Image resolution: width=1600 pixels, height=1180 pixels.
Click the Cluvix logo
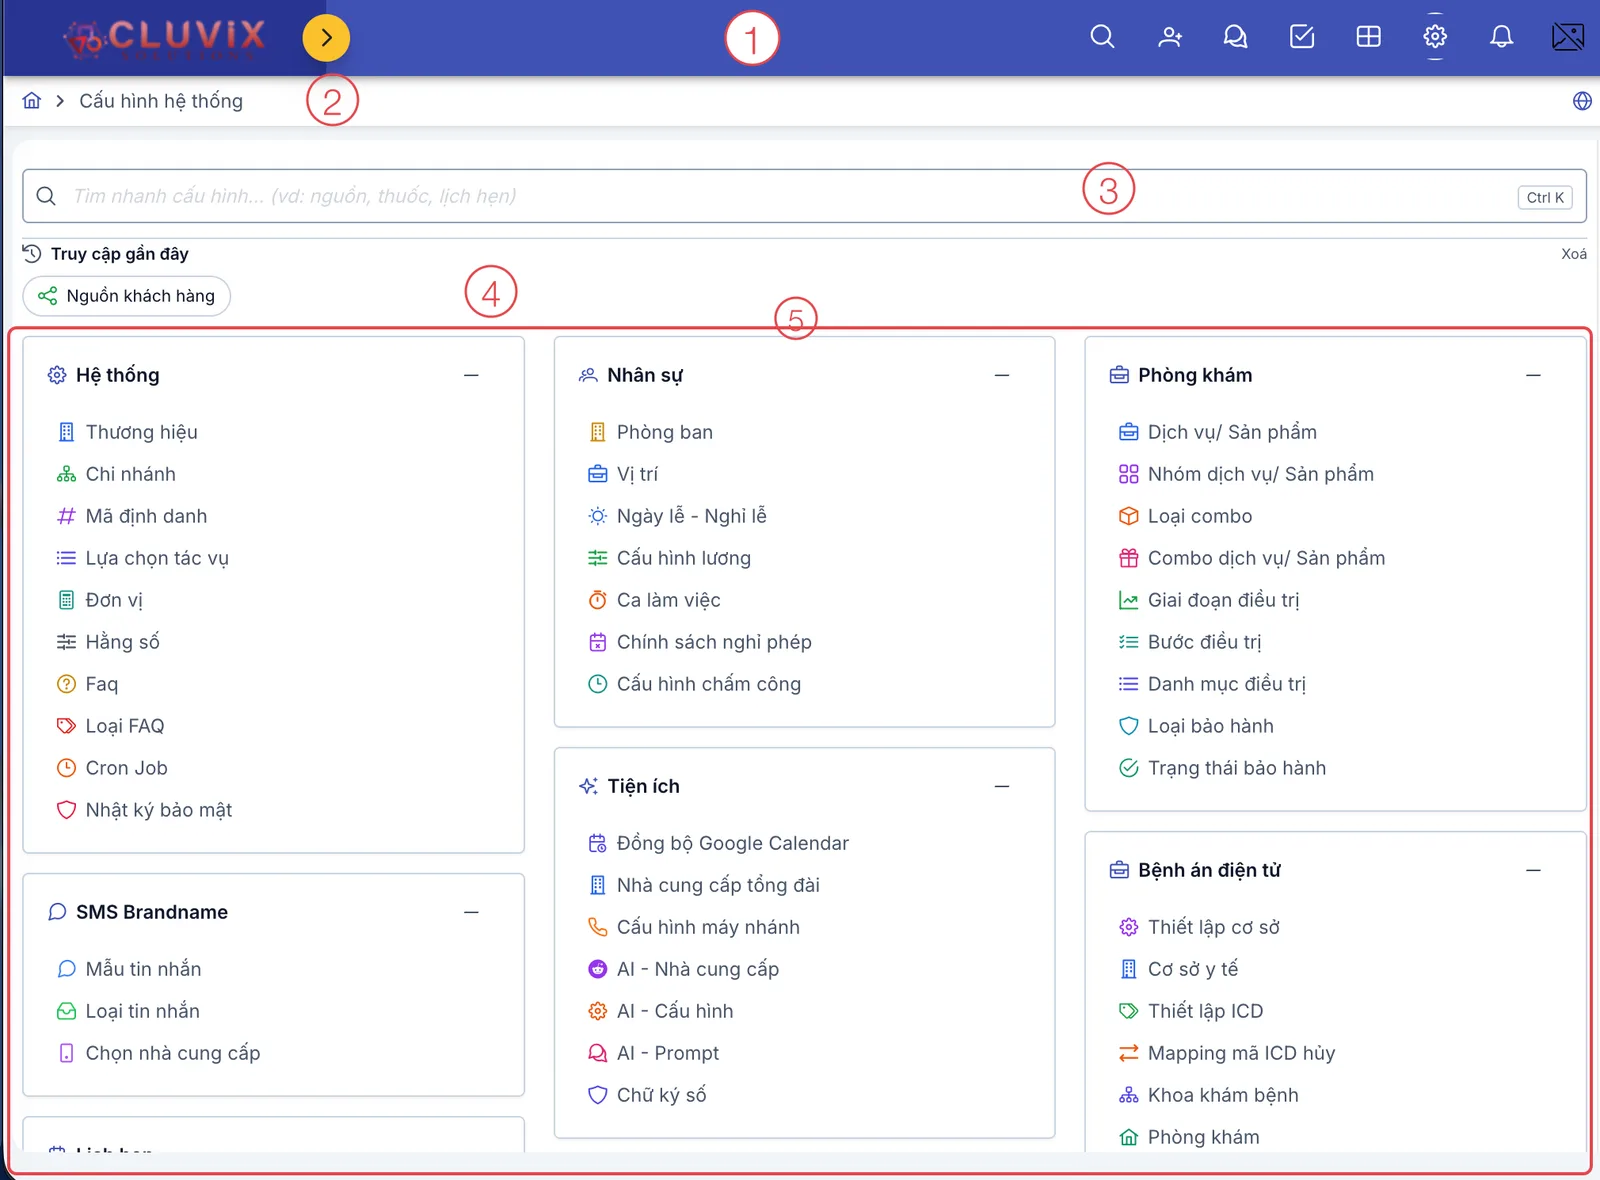166,38
